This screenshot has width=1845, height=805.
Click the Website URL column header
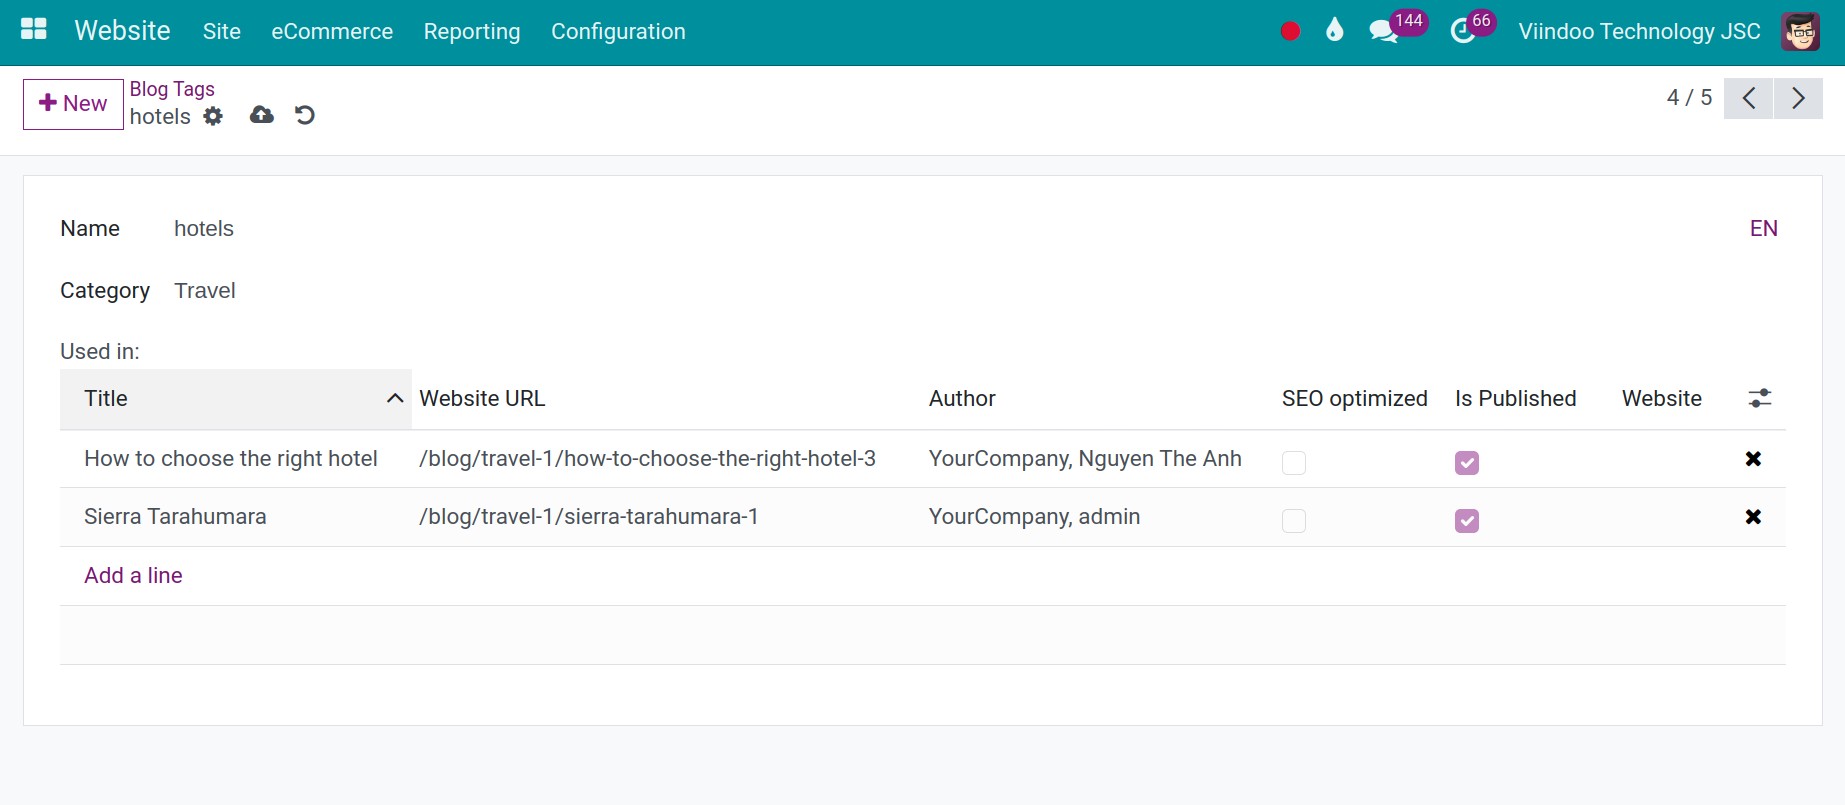click(x=482, y=398)
